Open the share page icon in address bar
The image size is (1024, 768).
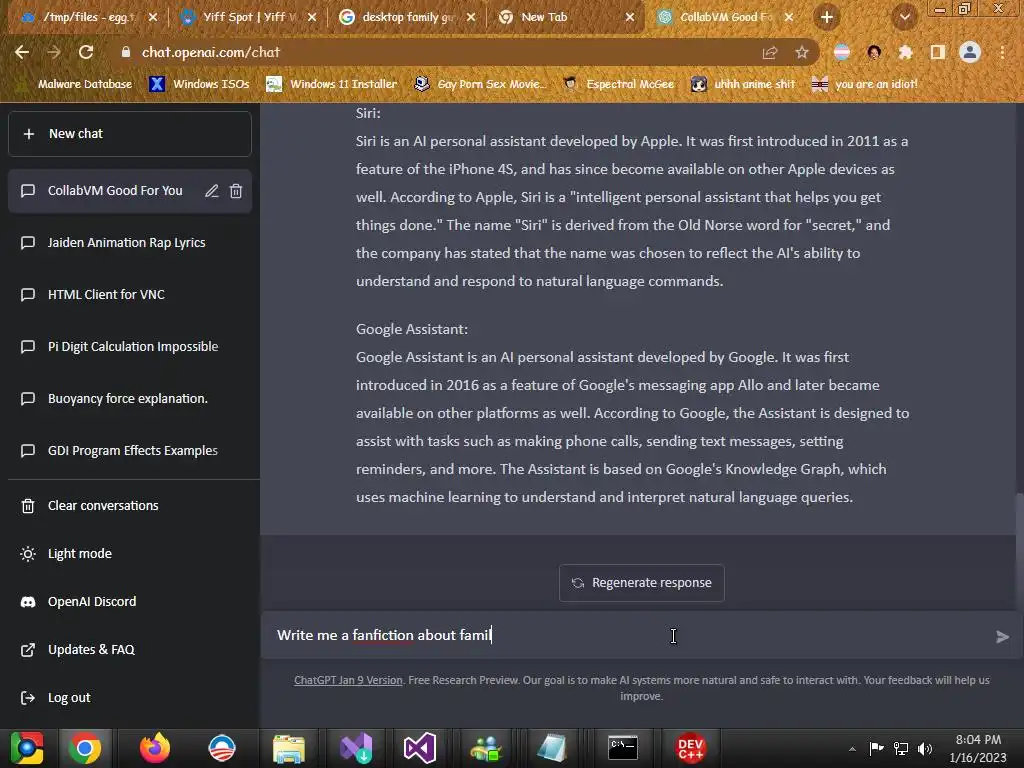[x=770, y=52]
